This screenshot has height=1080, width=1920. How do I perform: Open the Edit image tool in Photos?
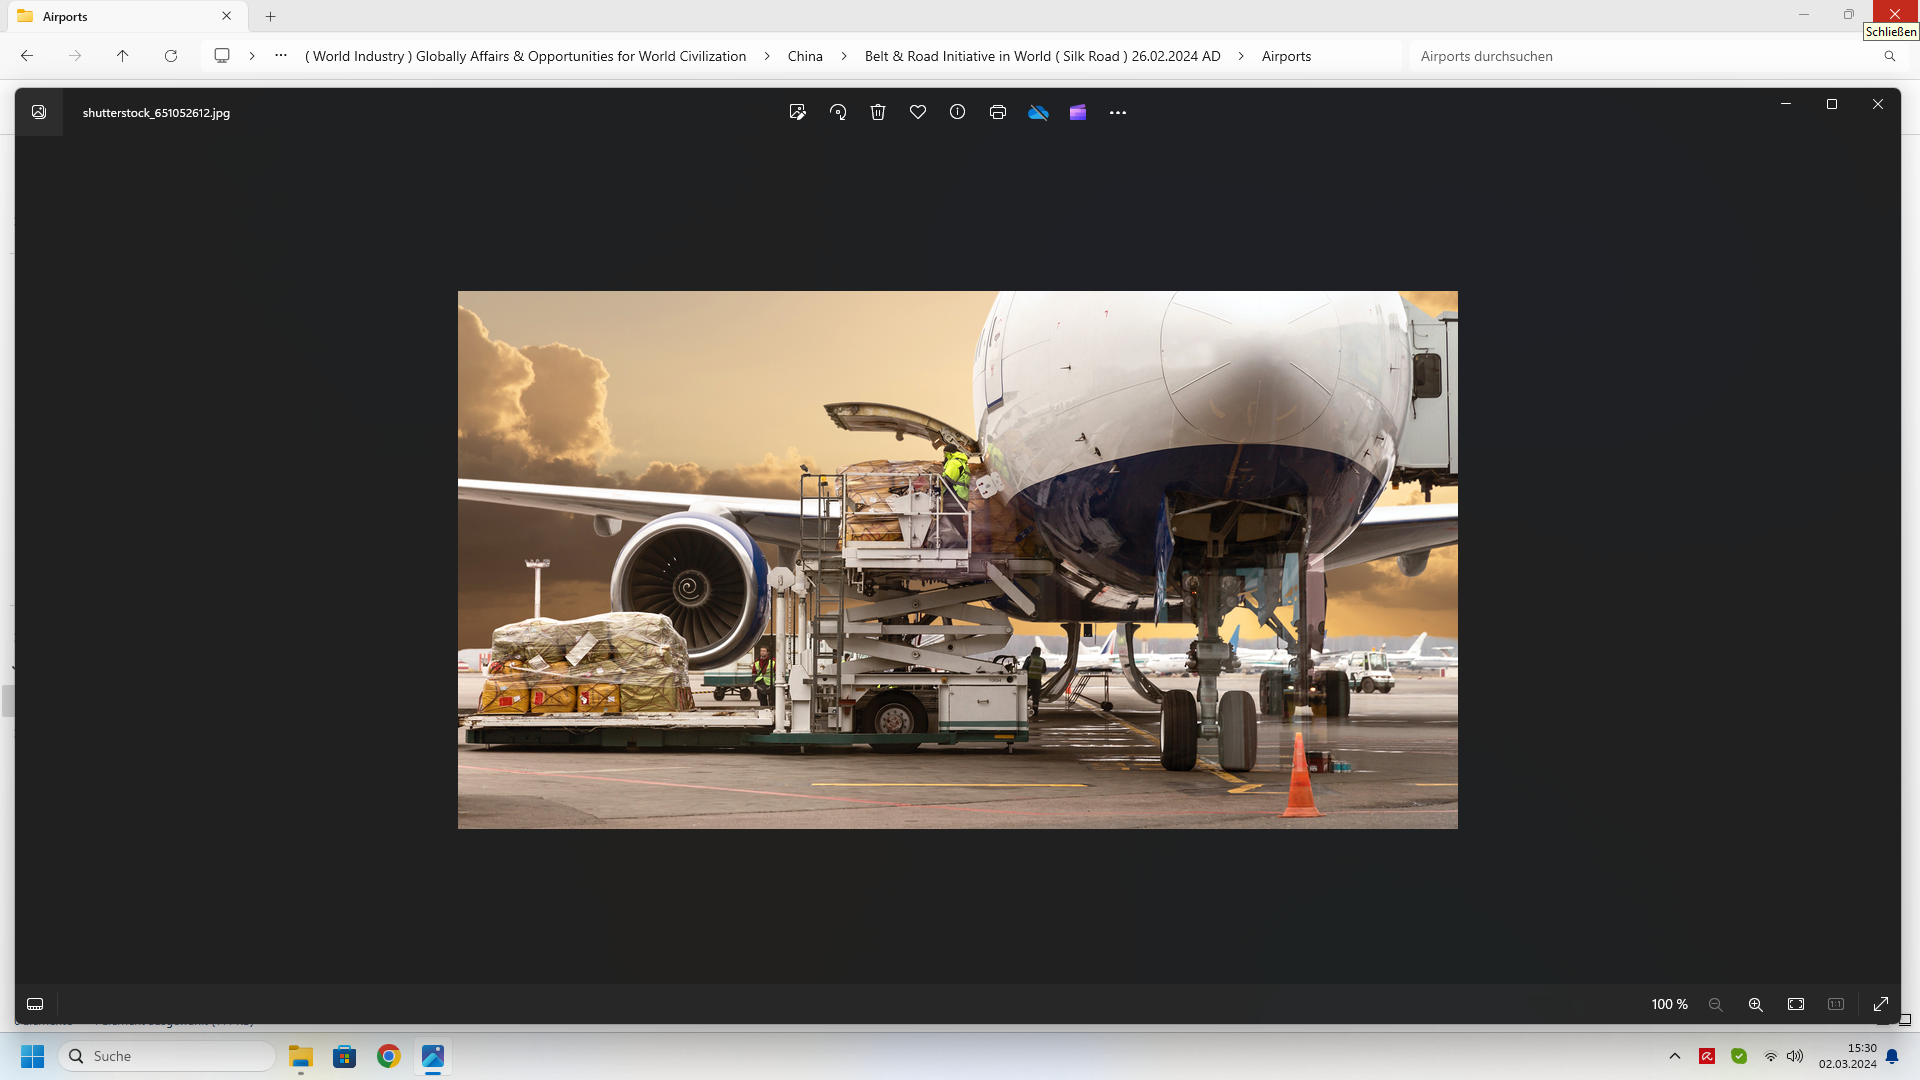(x=797, y=112)
